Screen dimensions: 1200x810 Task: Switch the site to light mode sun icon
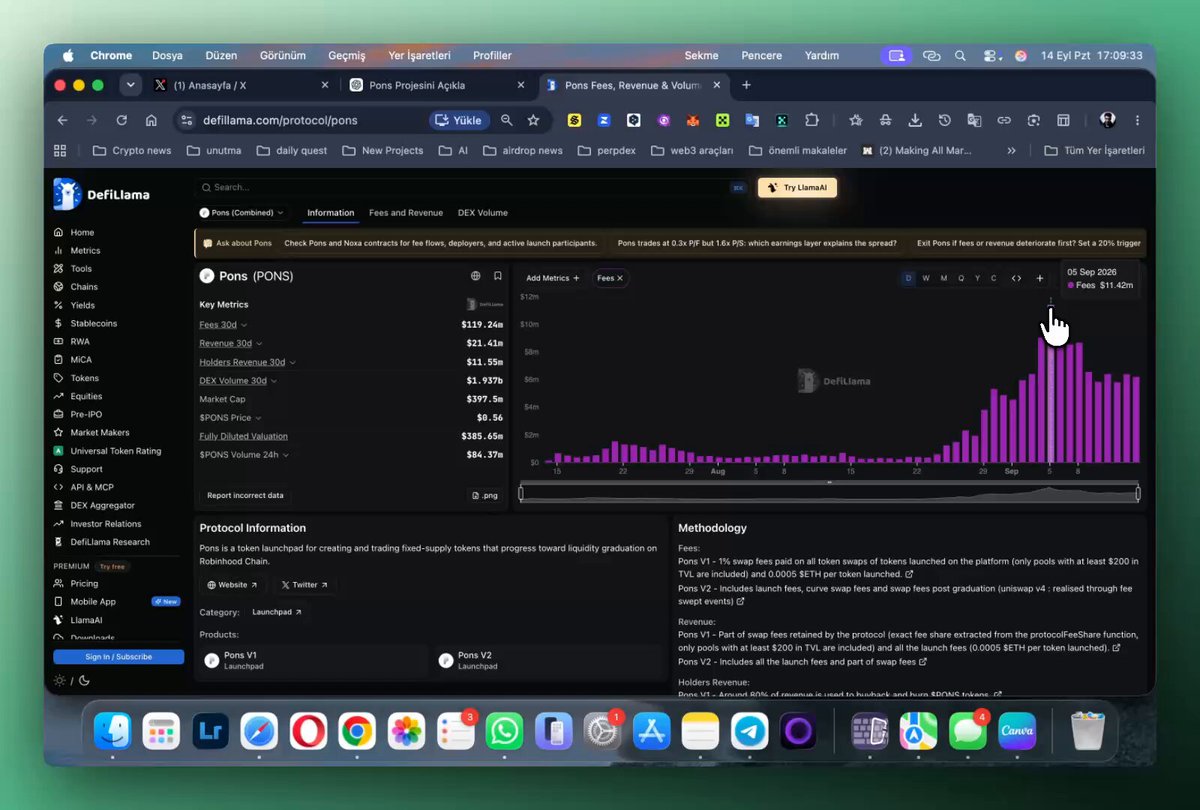(x=60, y=681)
